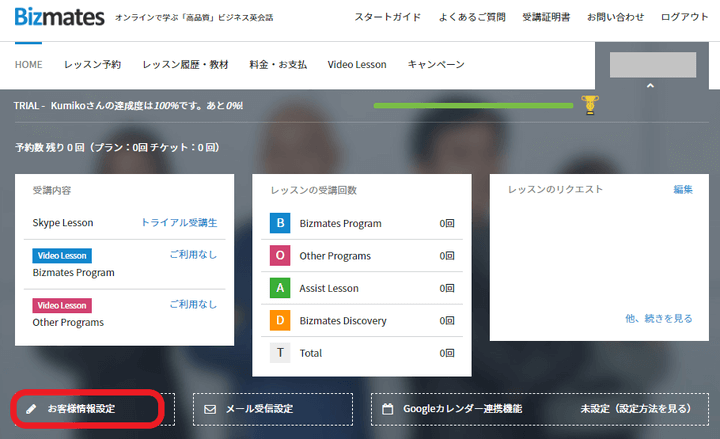Viewport: 720px width, 439px height.
Task: Click the 受講内容 heading
Action: (52, 191)
